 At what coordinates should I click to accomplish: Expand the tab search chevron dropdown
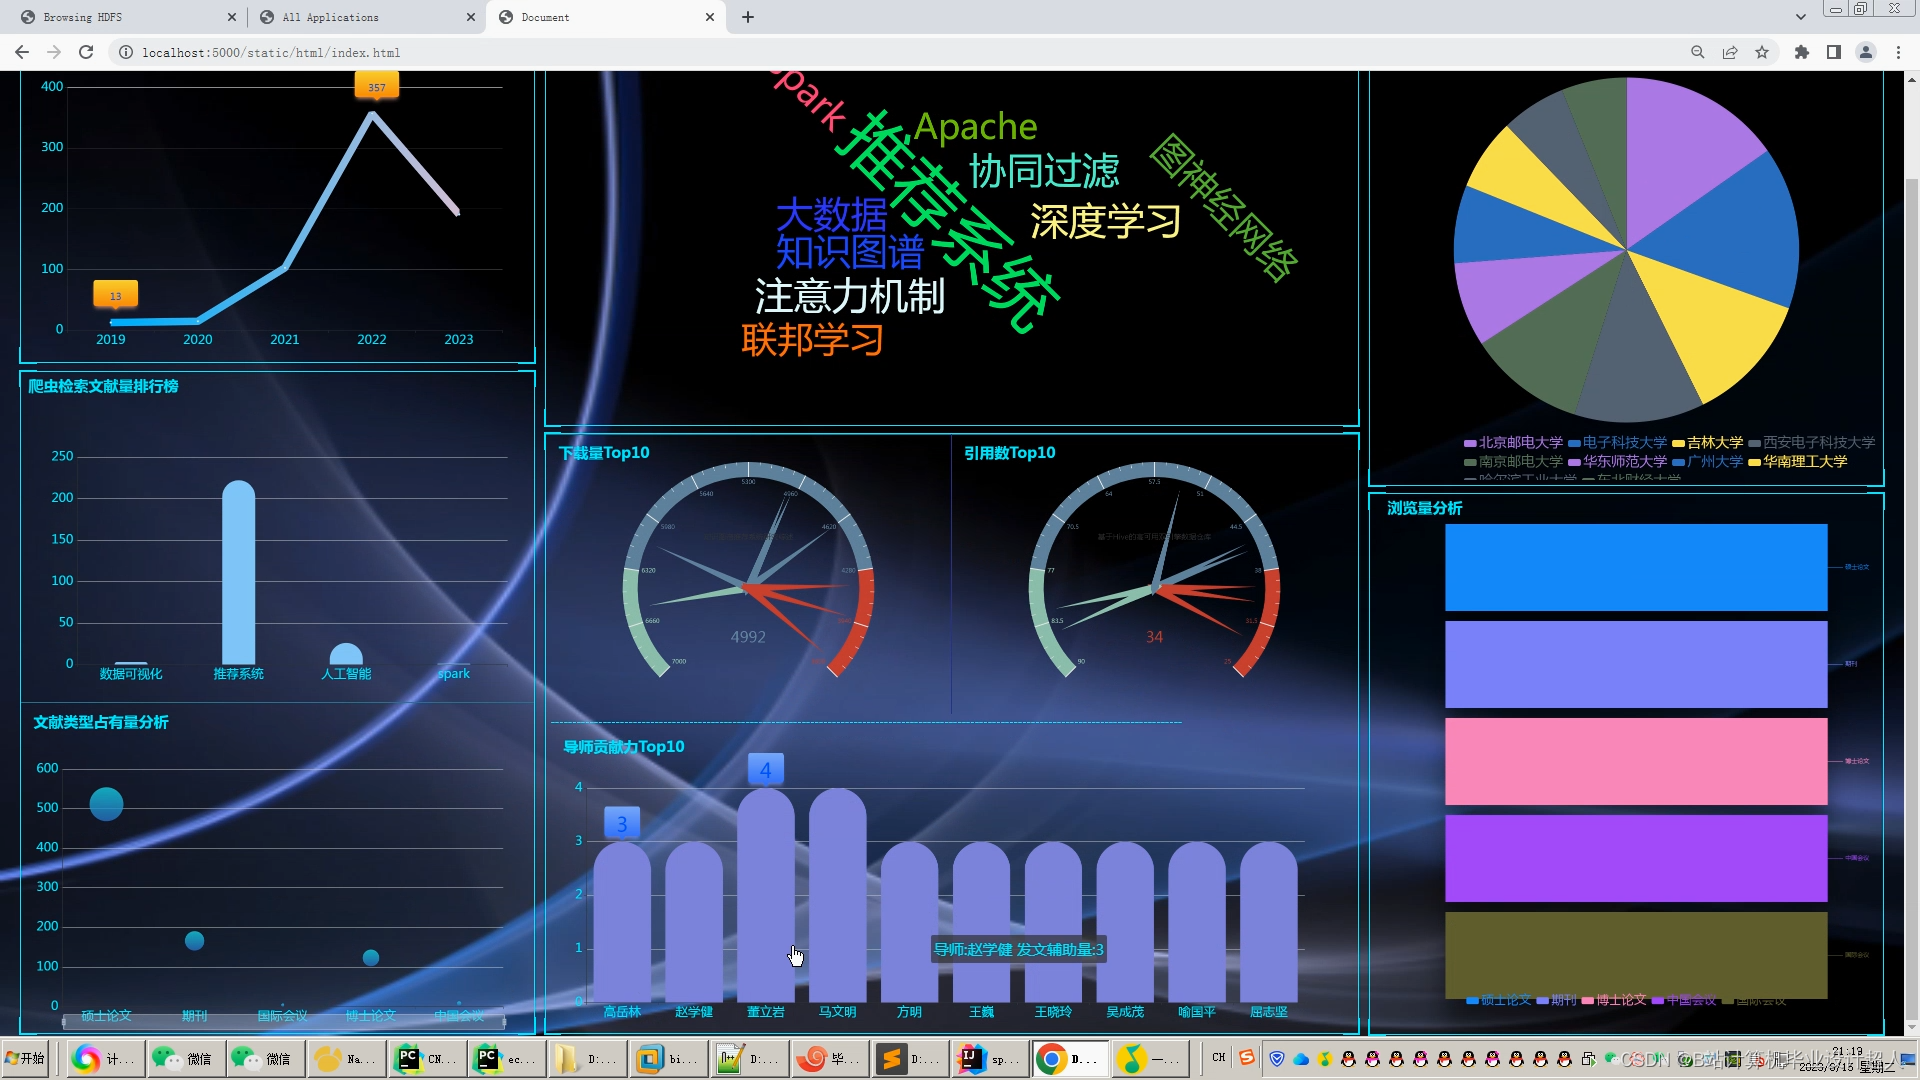[1801, 17]
